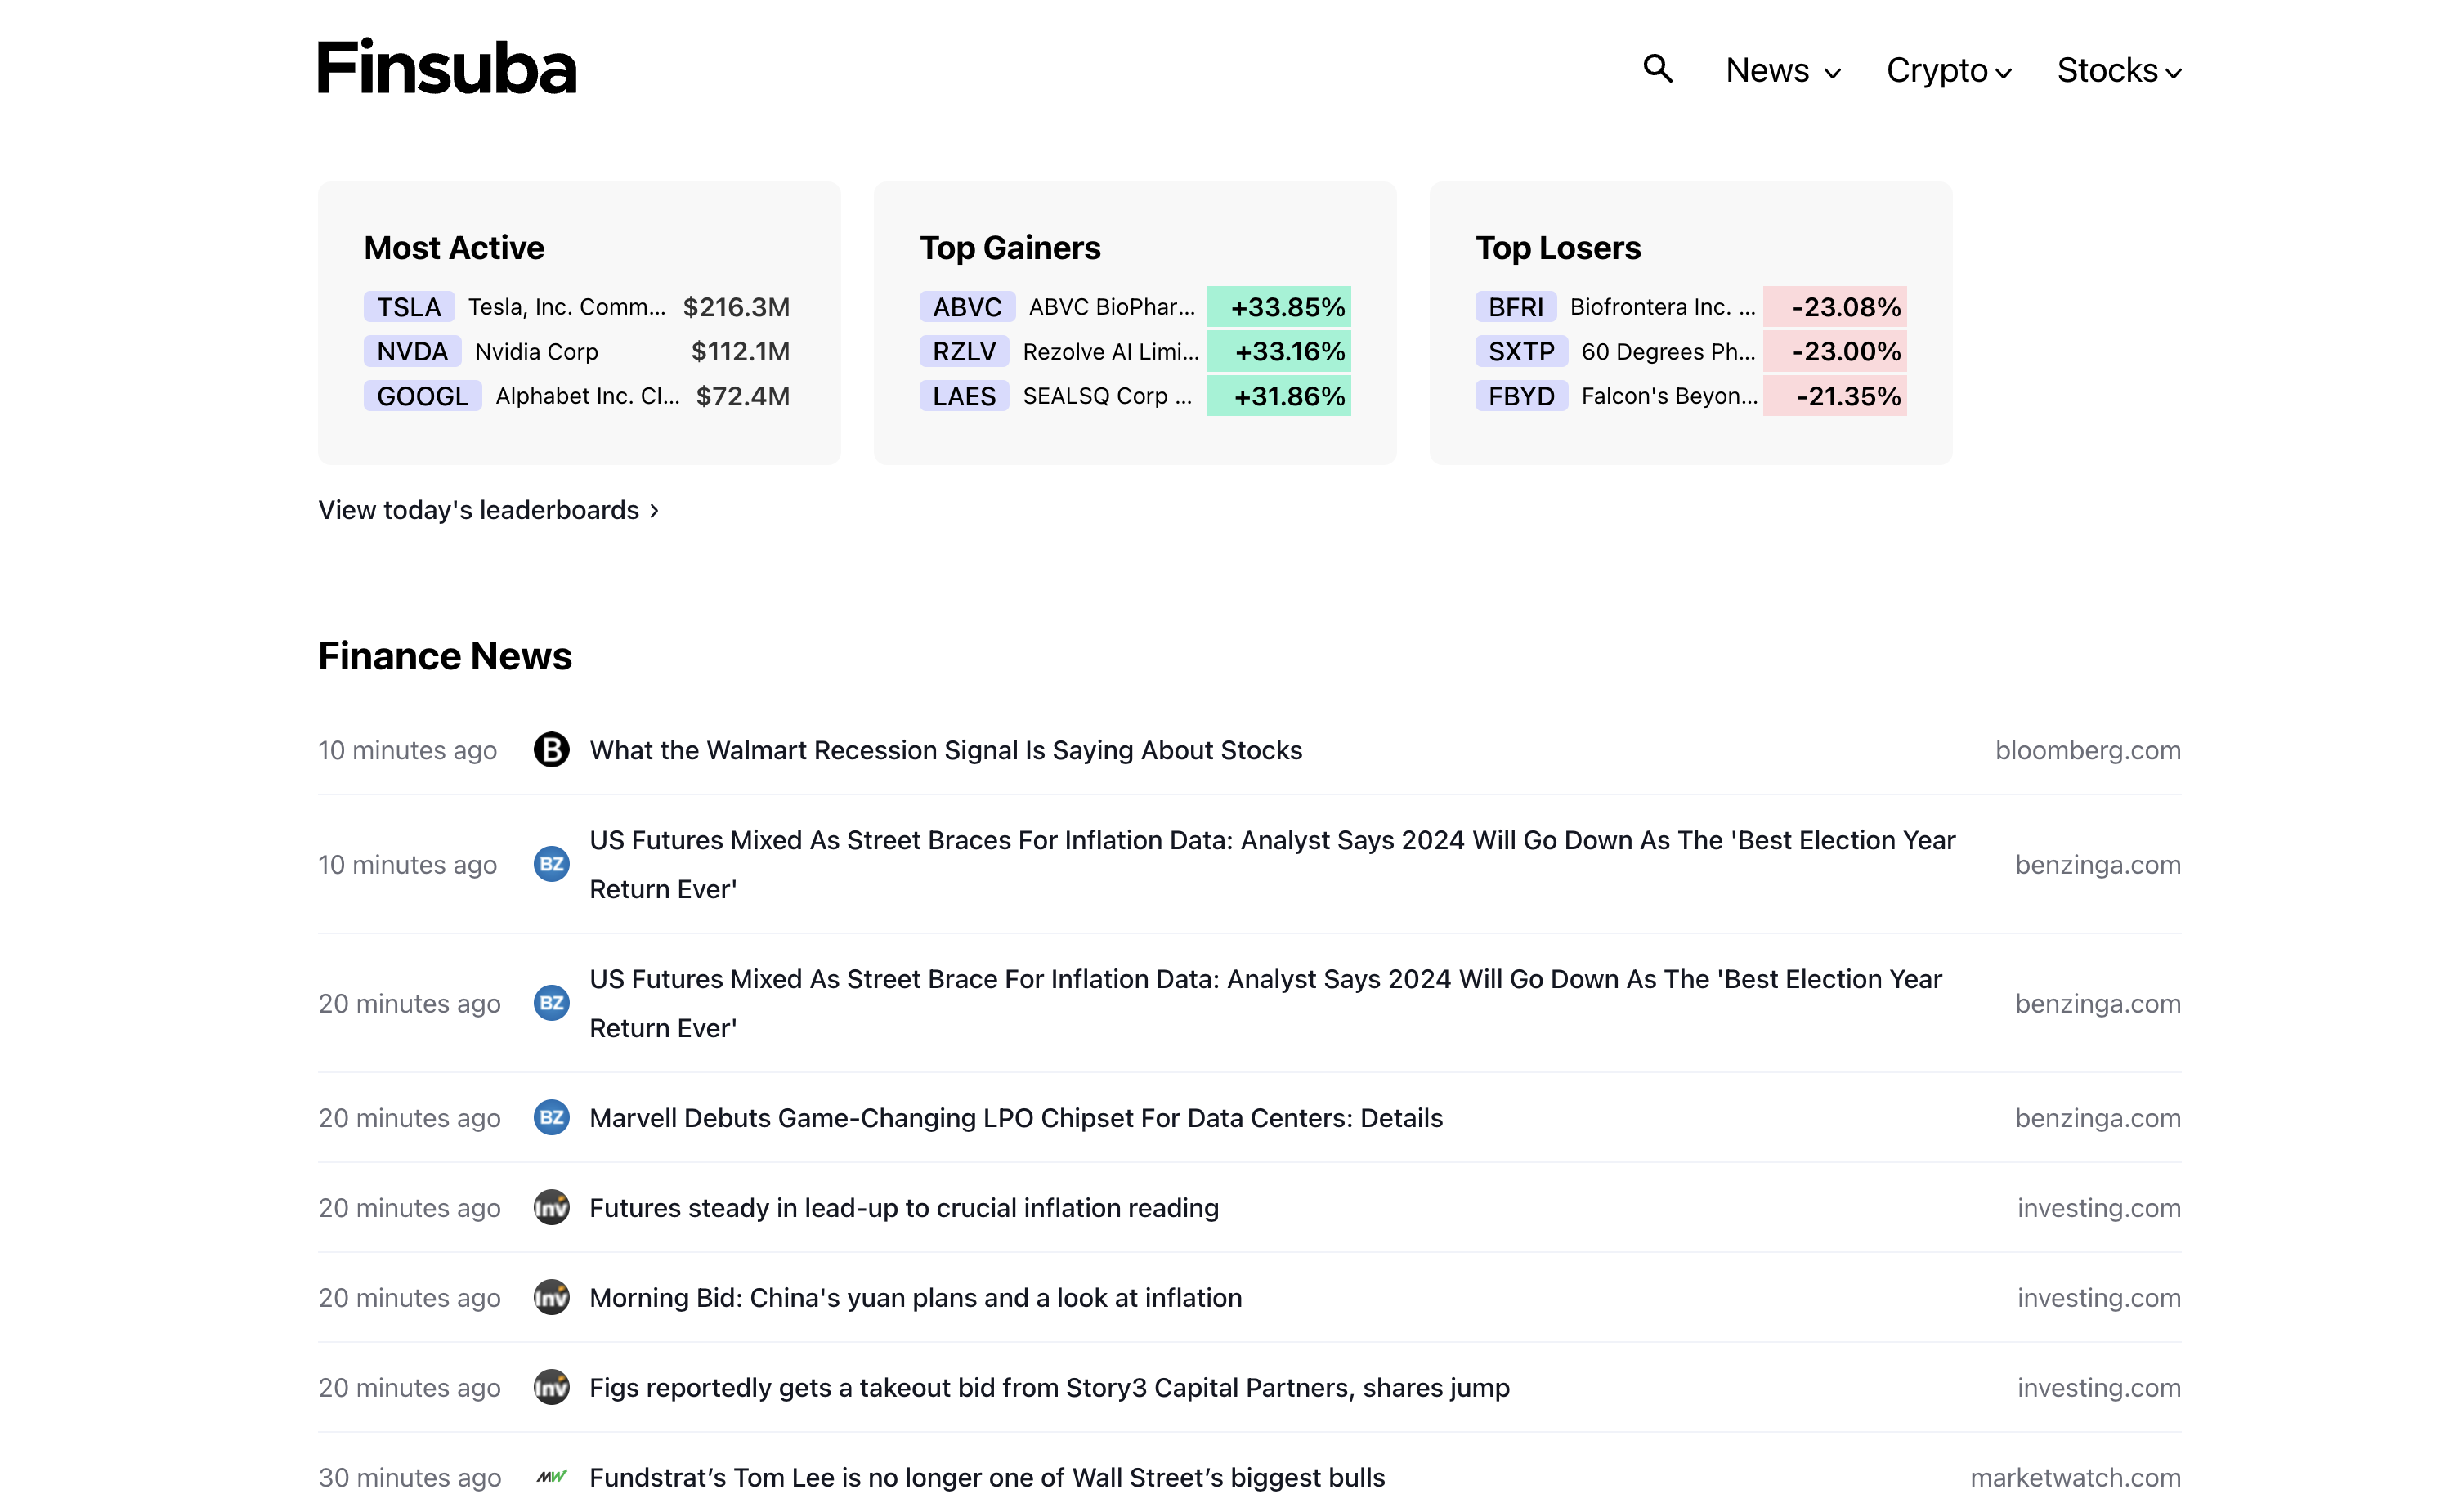This screenshot has width=2454, height=1512.
Task: Click the -21.35% loss value
Action: click(1835, 396)
